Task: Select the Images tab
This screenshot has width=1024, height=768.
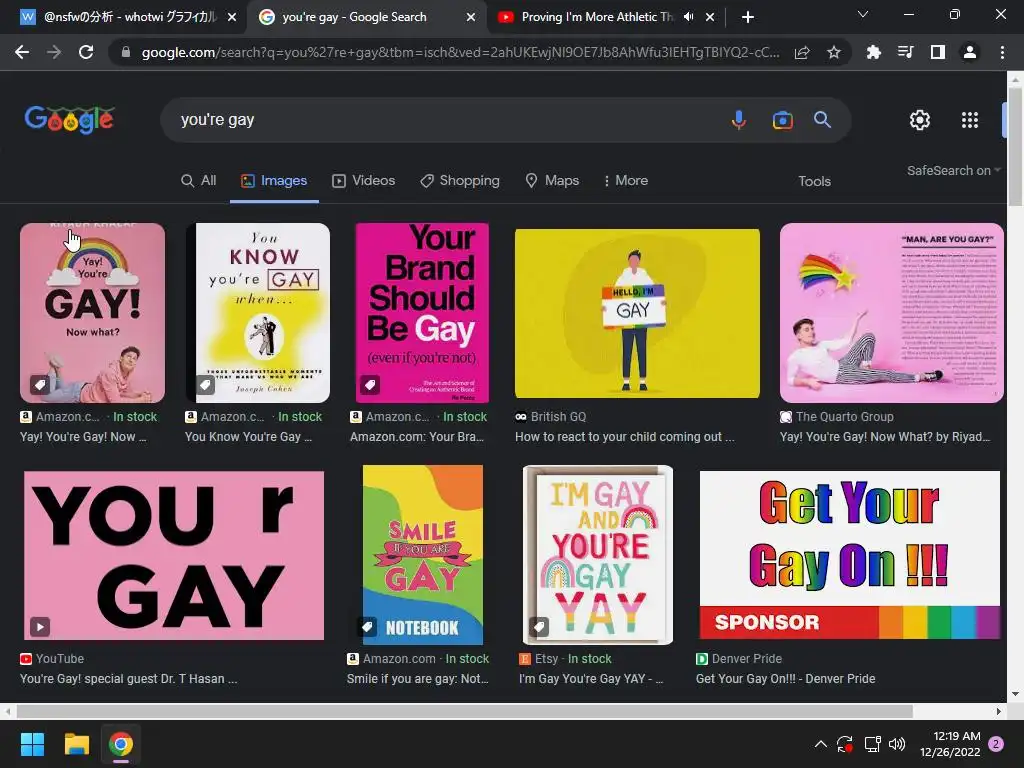Action: pyautogui.click(x=274, y=181)
